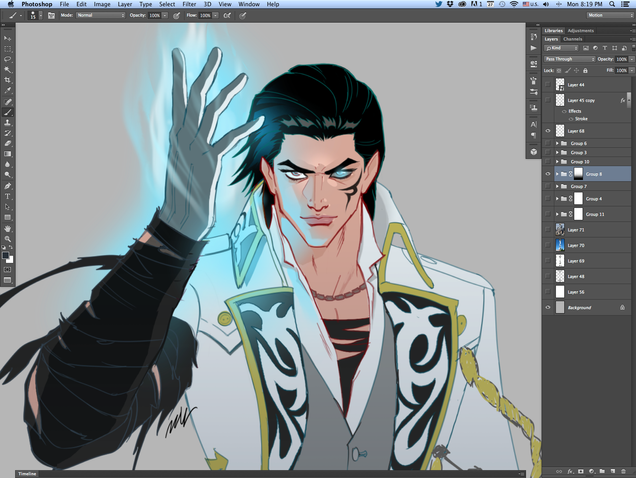Select the Lasso tool
The image size is (636, 478).
tap(7, 59)
